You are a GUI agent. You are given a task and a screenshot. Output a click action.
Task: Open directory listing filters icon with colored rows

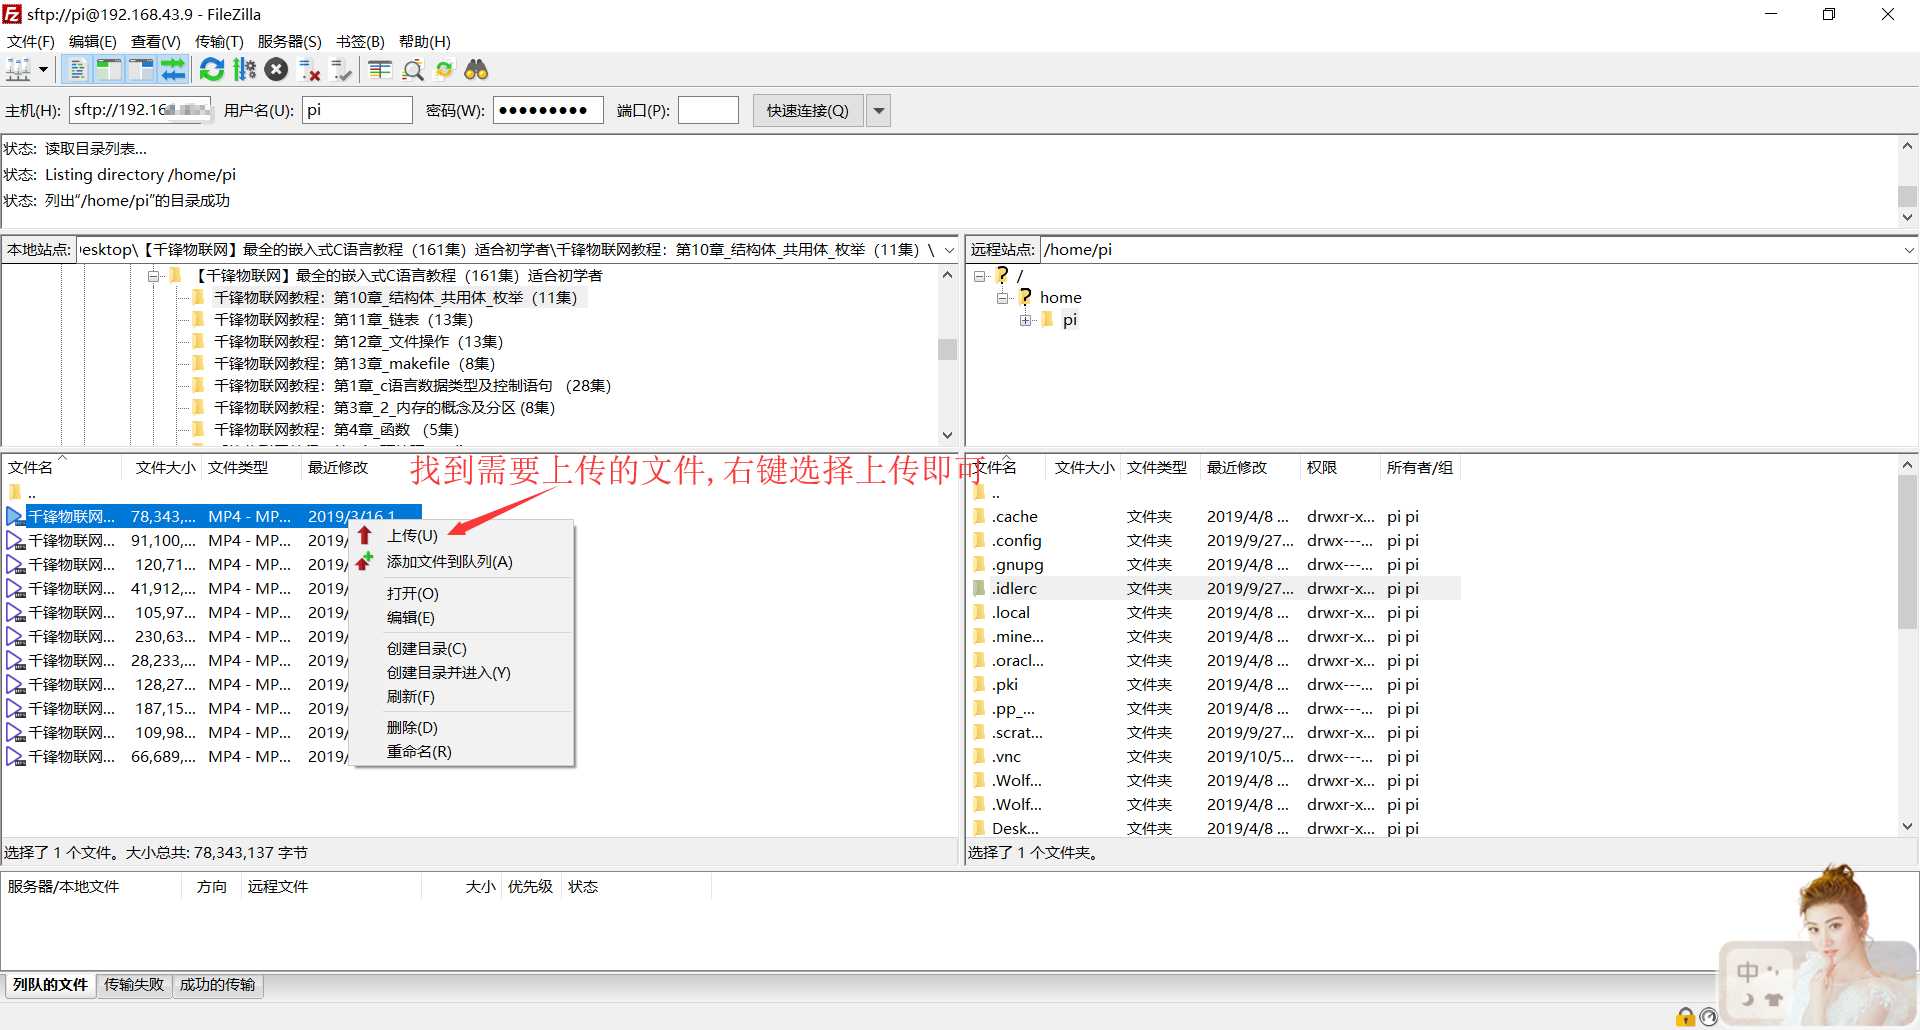380,70
